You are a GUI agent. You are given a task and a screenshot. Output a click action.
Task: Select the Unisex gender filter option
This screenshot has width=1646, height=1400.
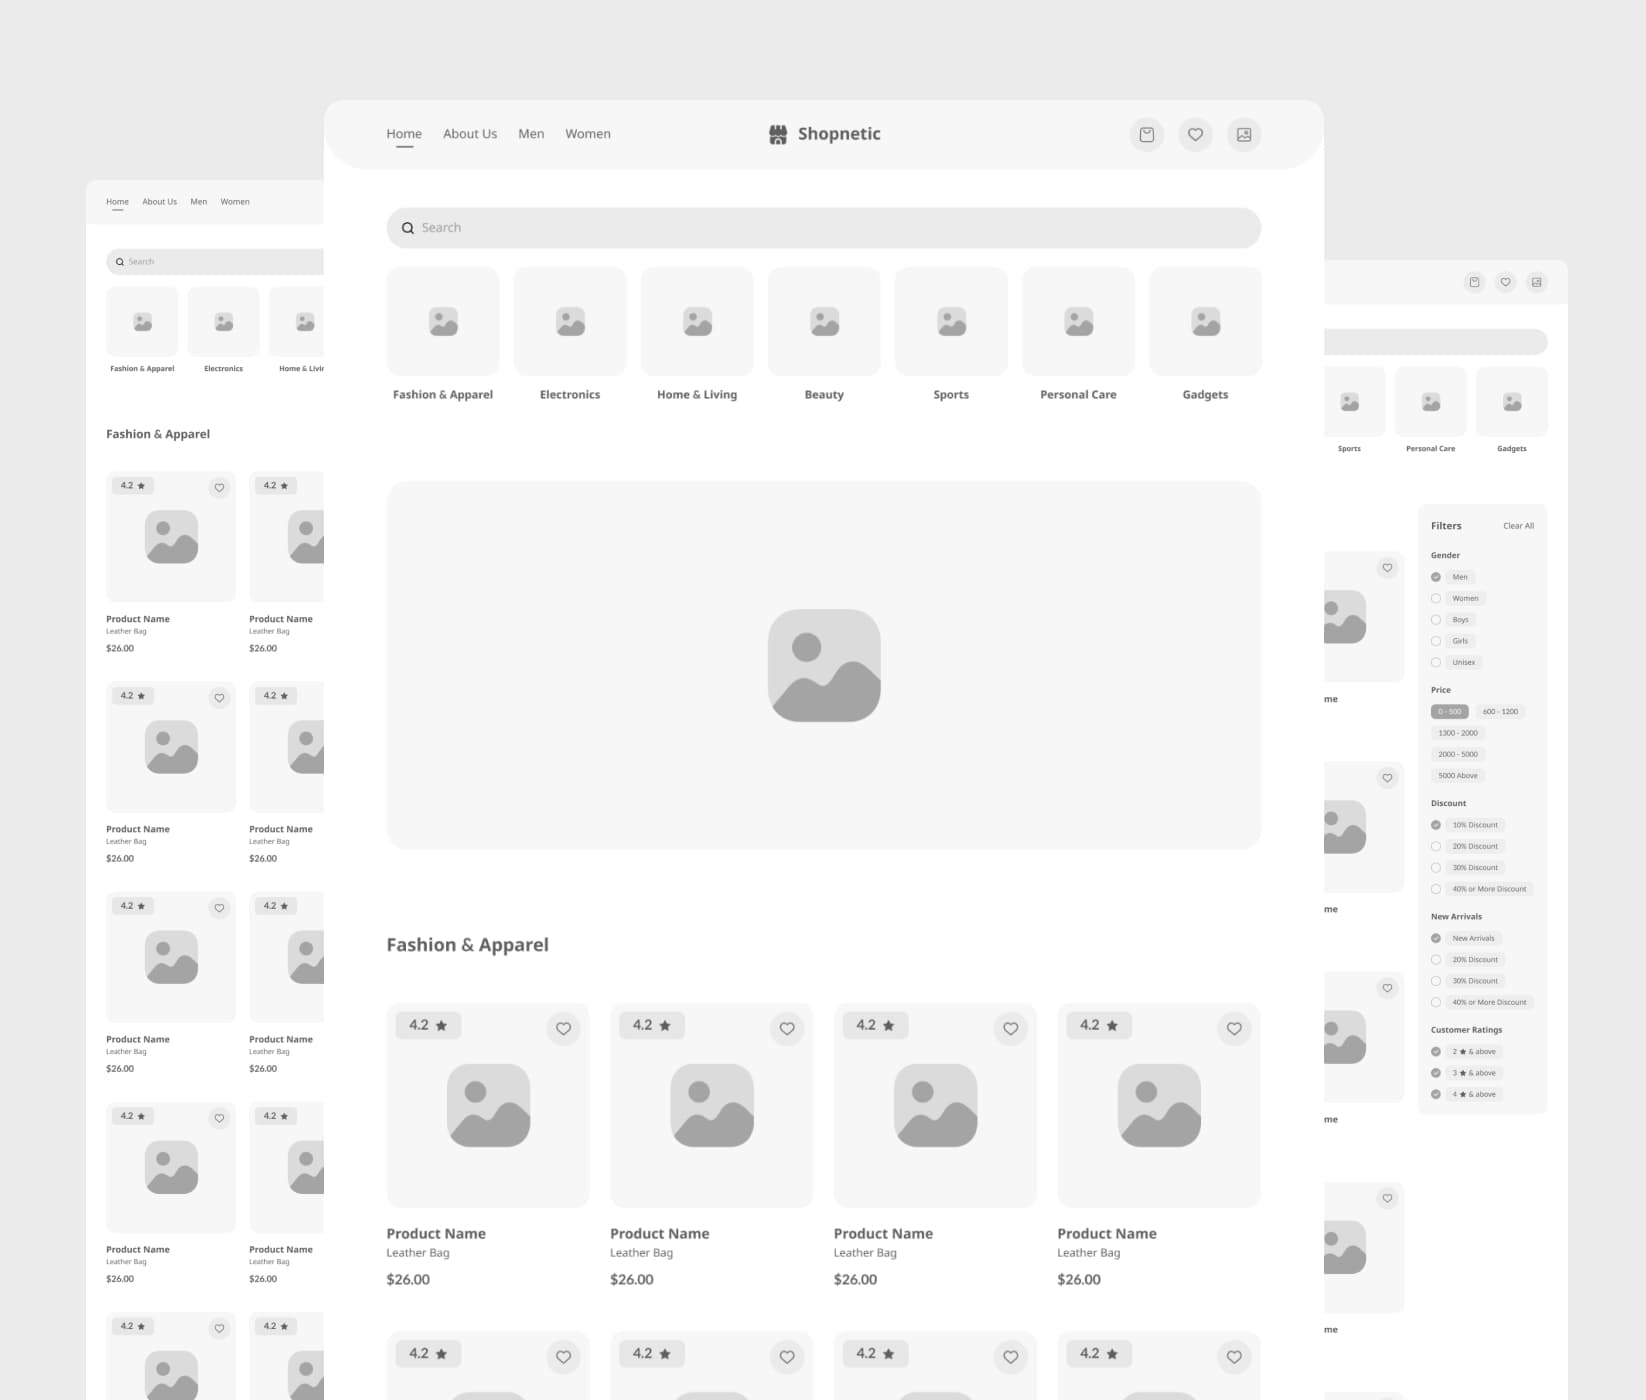tap(1436, 663)
